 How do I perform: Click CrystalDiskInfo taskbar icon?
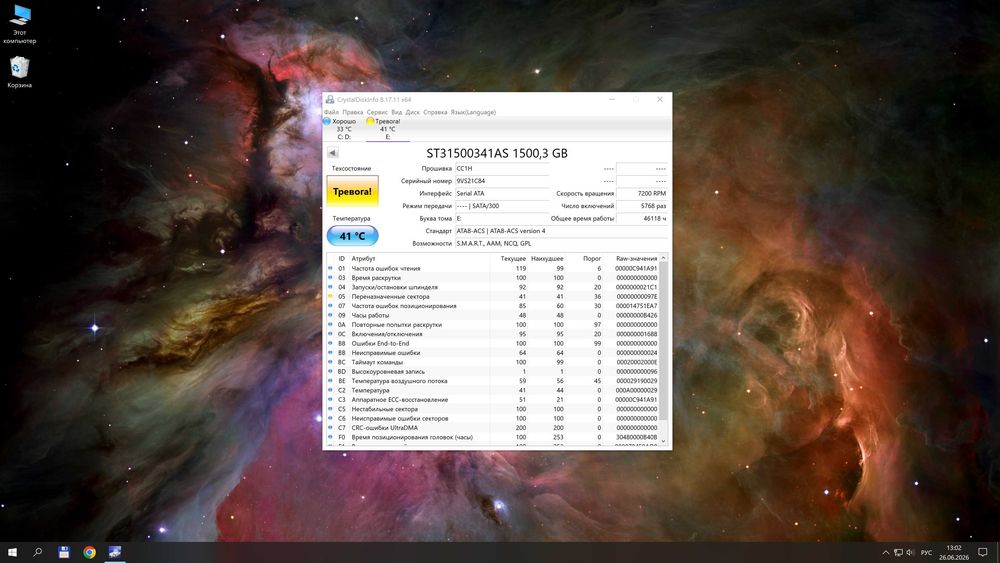pyautogui.click(x=115, y=552)
